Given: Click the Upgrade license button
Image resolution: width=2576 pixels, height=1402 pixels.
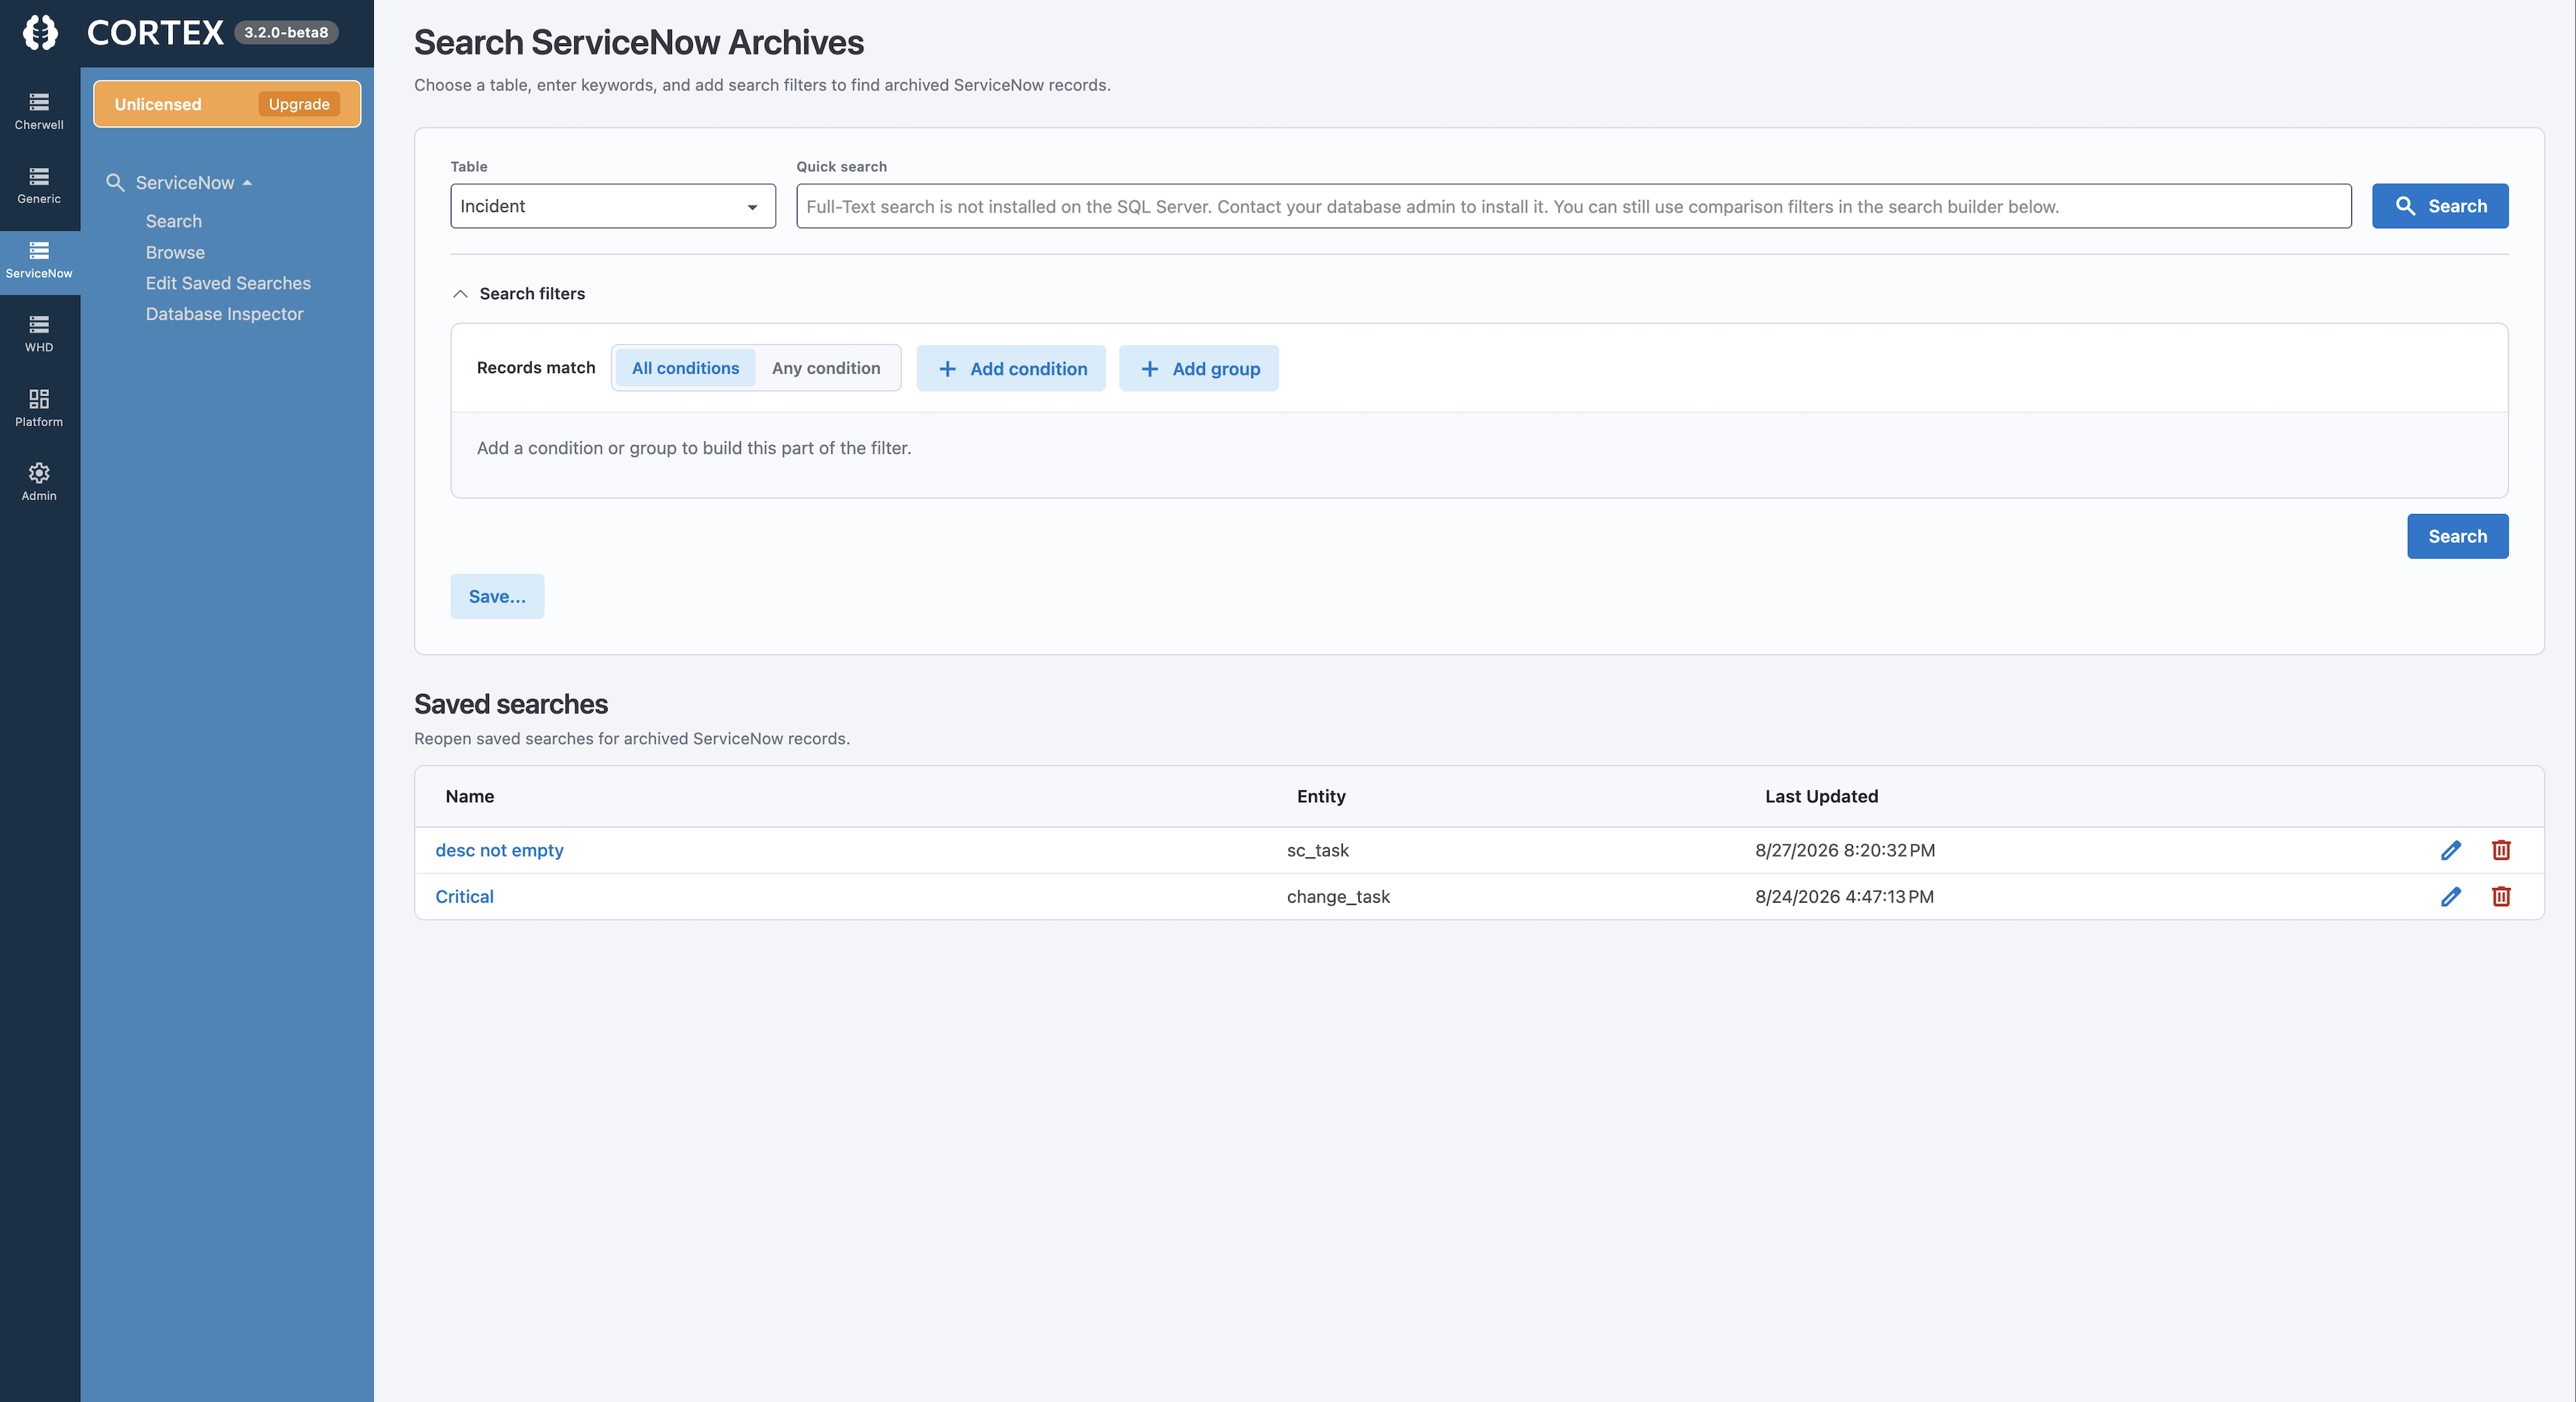Looking at the screenshot, I should click(299, 104).
